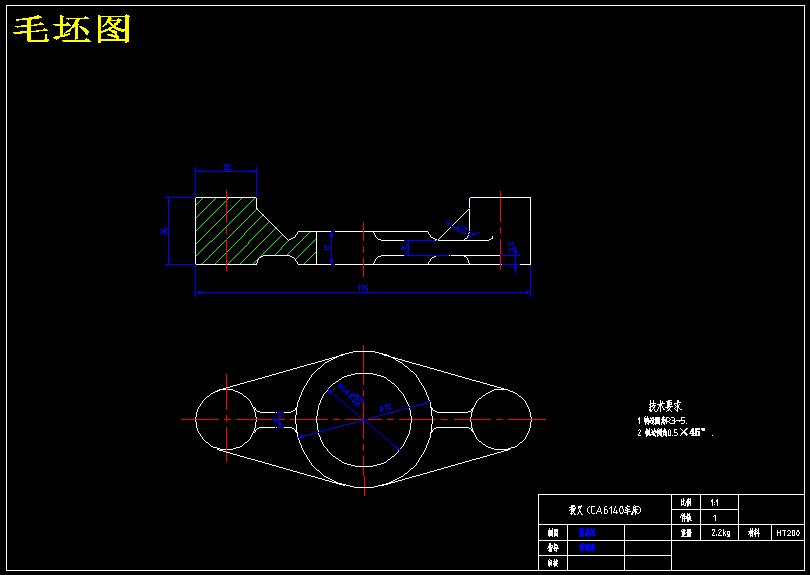The image size is (810, 575).
Task: Select the 32 width dimension text
Action: pyautogui.click(x=226, y=167)
